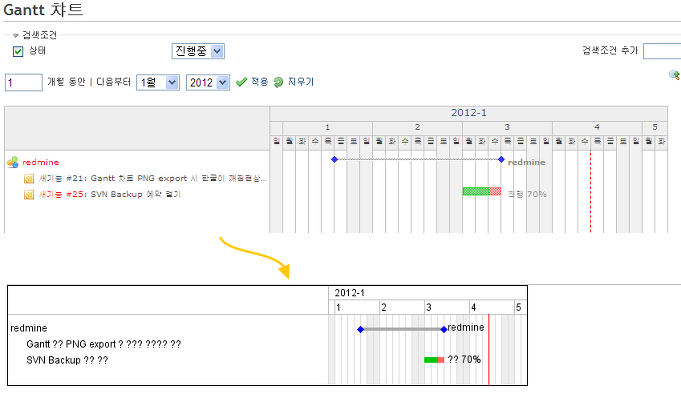Viewport: 681px width, 406px height.
Task: Click the 'Gantt 차트' page heading
Action: 43,10
